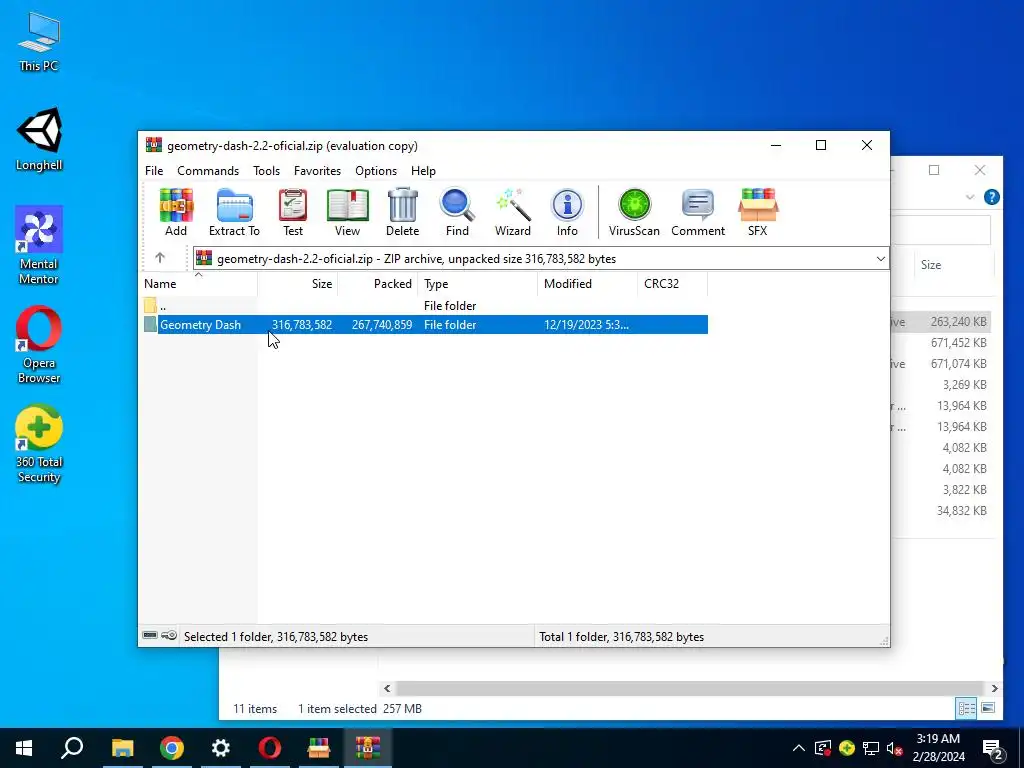Open Explorer Help question mark icon
The height and width of the screenshot is (768, 1024).
[991, 197]
